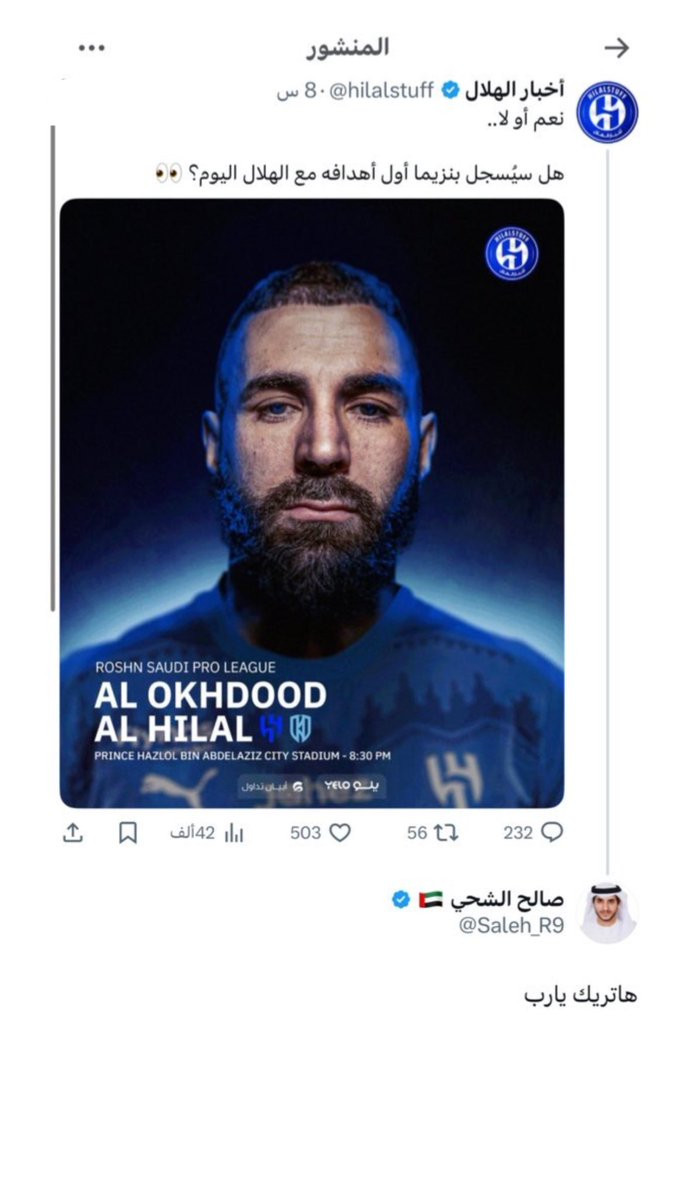Viewport: 697px width, 1200px height.
Task: Click the 232 replies count
Action: (x=517, y=833)
